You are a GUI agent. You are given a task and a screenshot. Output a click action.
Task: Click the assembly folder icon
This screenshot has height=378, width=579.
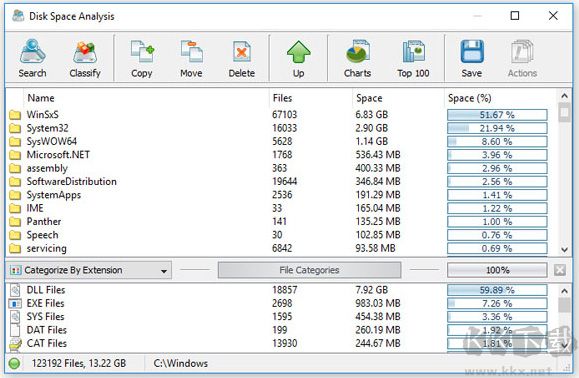click(15, 168)
